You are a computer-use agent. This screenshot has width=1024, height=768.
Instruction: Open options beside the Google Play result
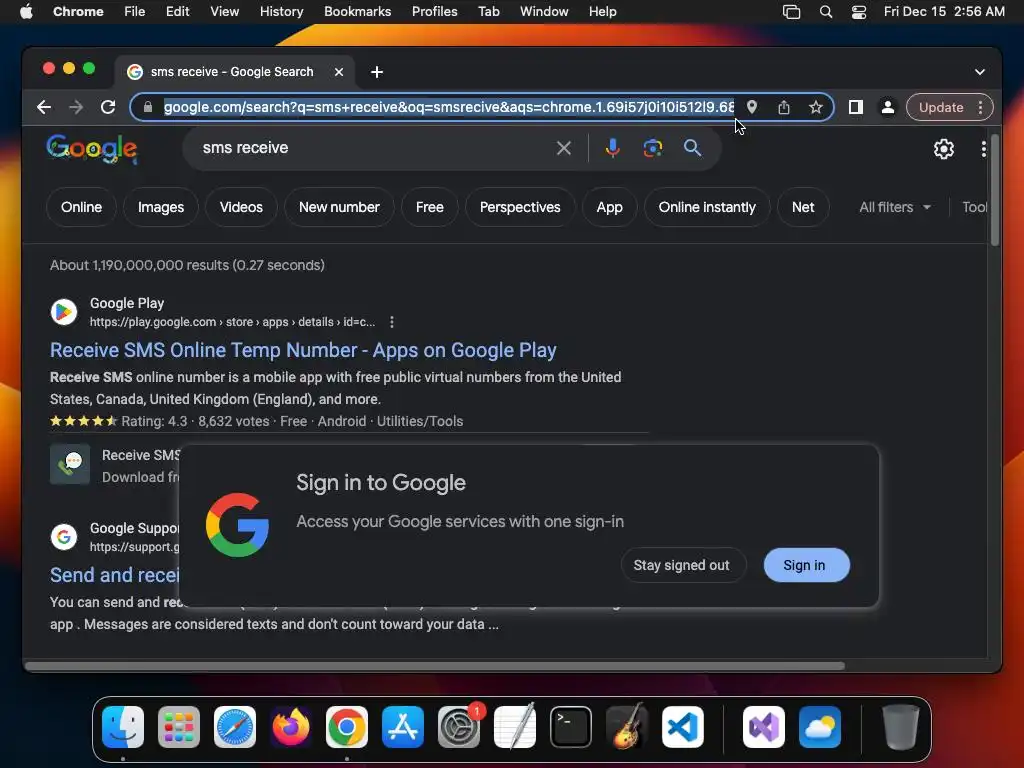pos(391,322)
